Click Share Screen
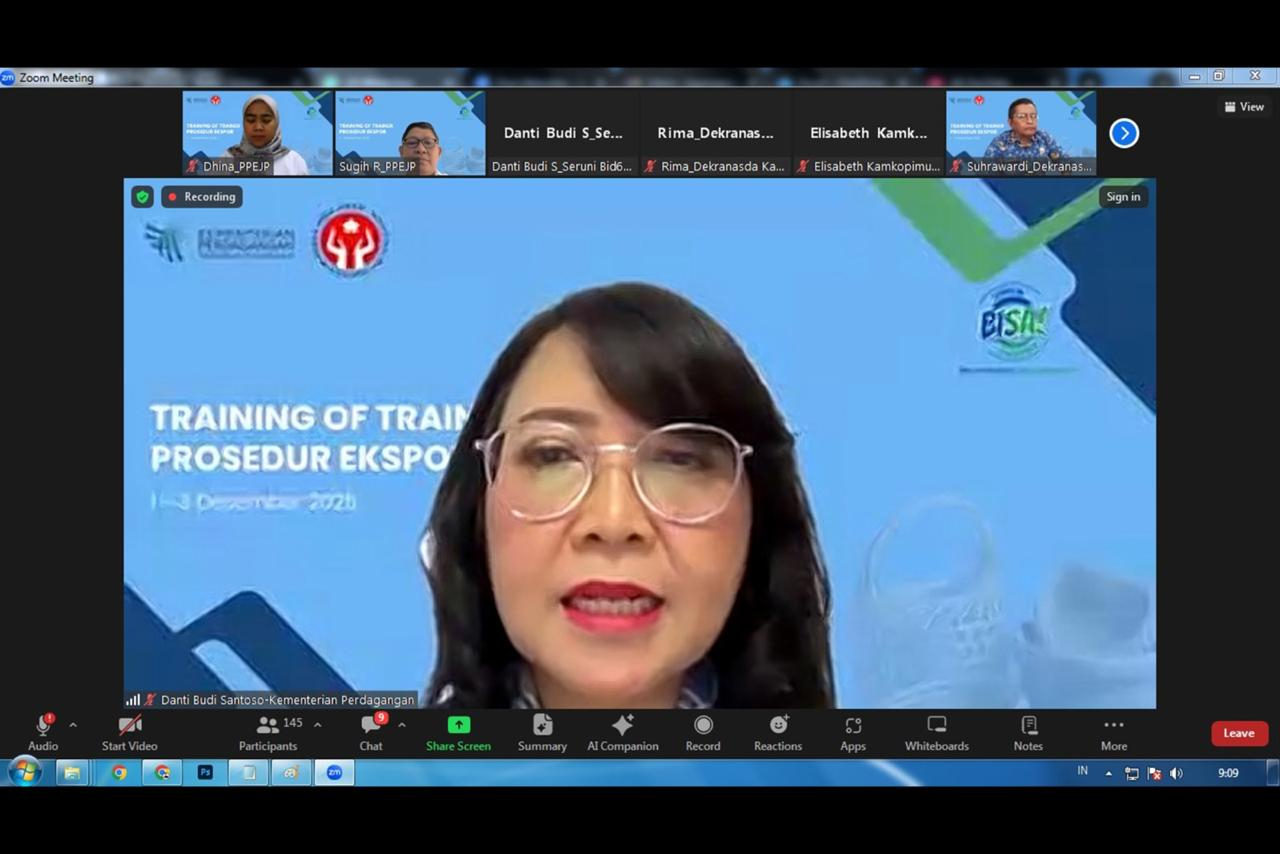 (458, 733)
